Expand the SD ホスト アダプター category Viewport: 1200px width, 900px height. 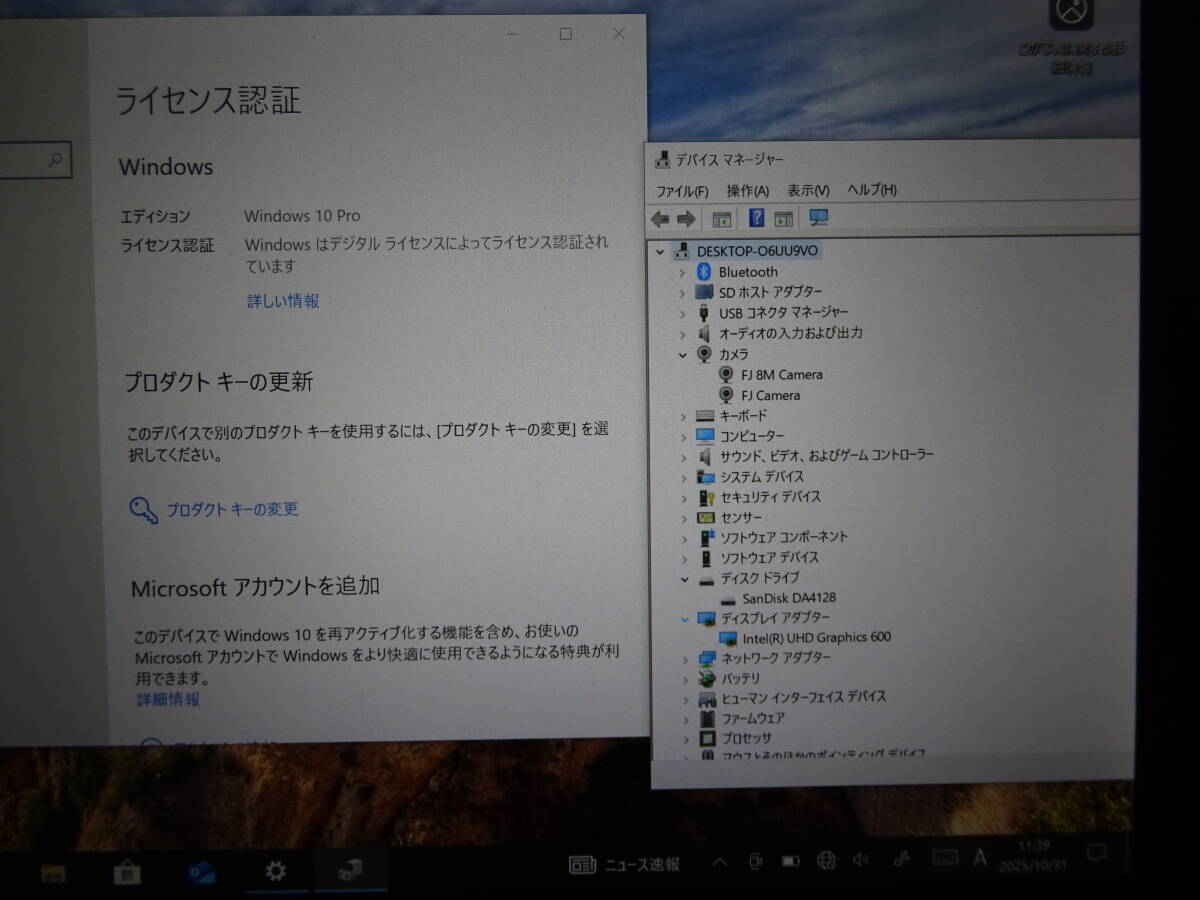[683, 292]
